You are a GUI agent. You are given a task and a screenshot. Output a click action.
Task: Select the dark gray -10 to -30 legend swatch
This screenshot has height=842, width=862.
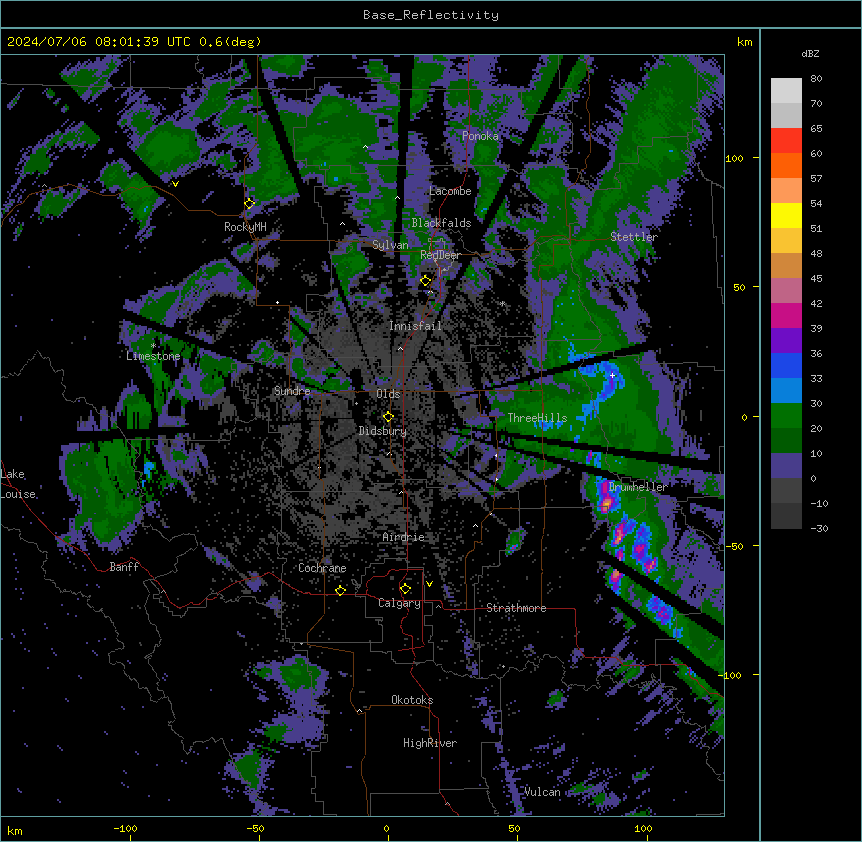coord(786,516)
